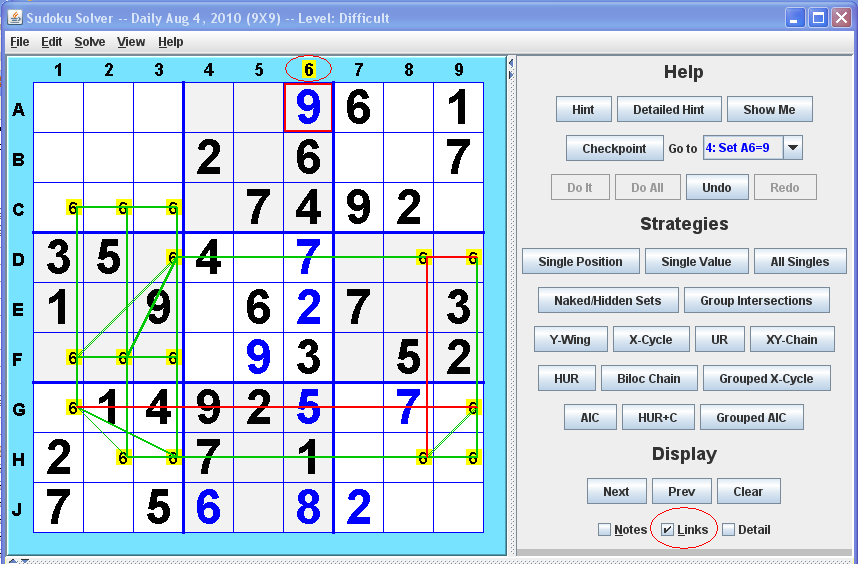Click the Java application title bar icon
858x564 pixels.
[x=15, y=18]
